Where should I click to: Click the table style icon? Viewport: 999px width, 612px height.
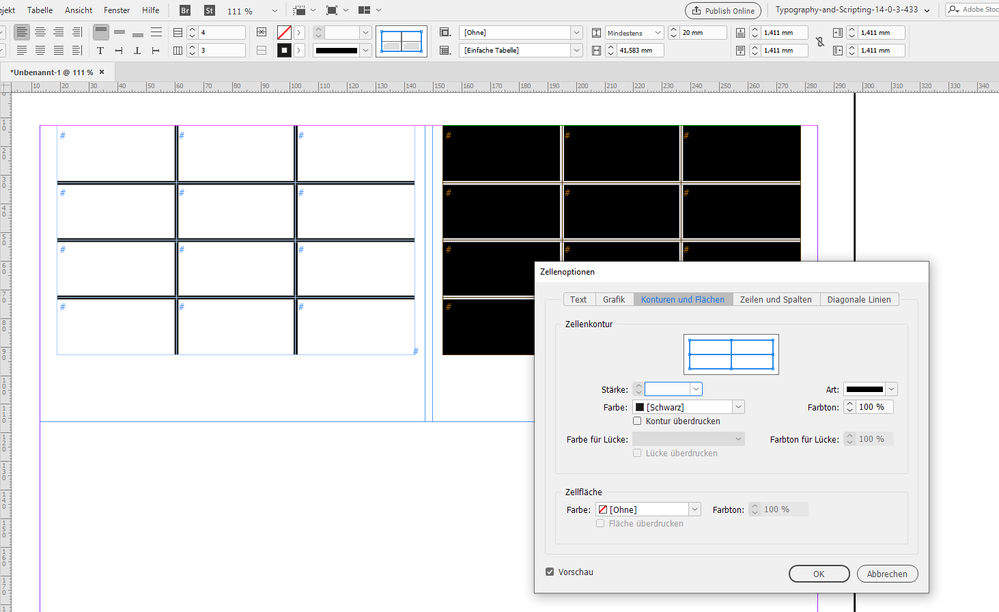click(x=445, y=50)
